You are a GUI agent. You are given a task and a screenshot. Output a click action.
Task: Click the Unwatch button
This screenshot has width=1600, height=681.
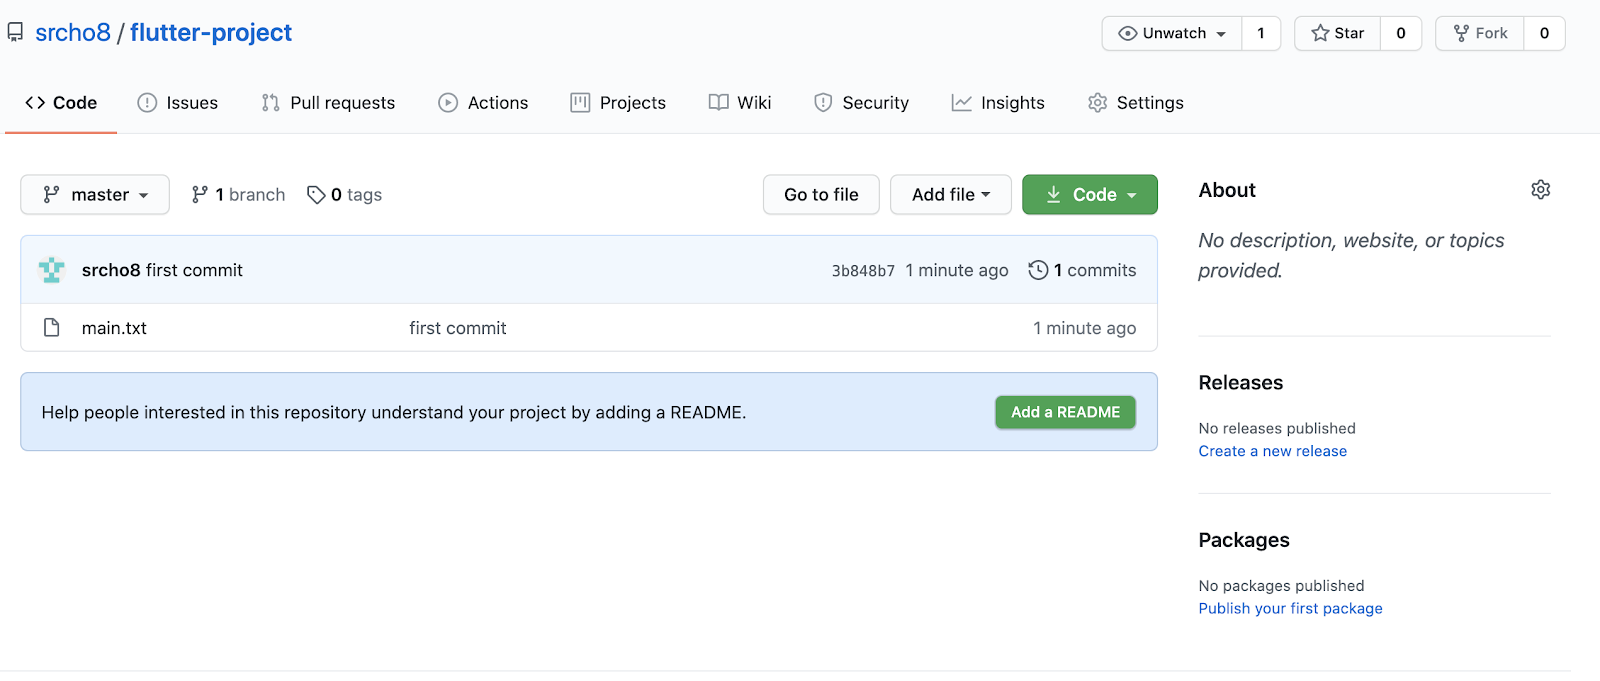[x=1172, y=33]
